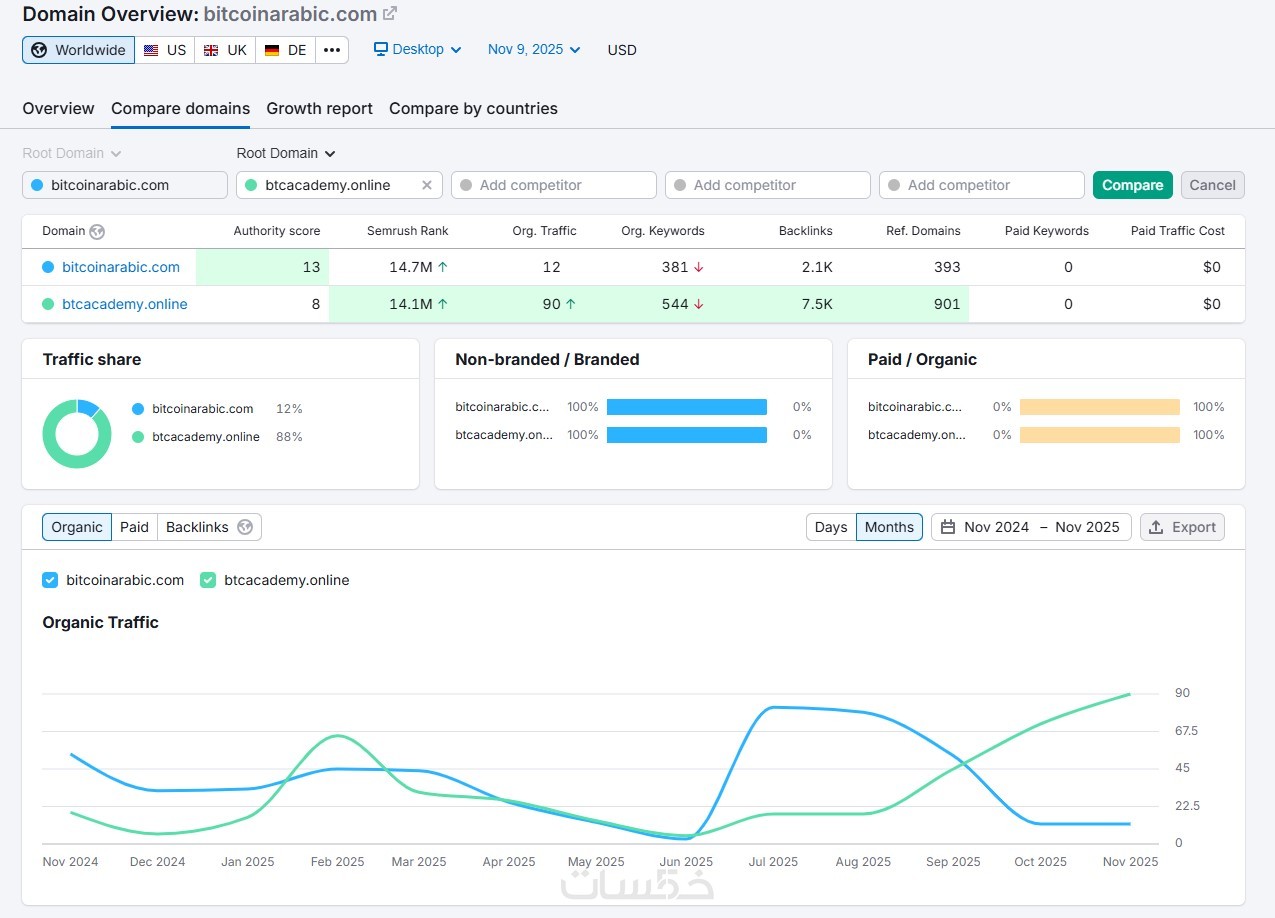1275x918 pixels.
Task: Open the second Root Domain dropdown
Action: point(286,153)
